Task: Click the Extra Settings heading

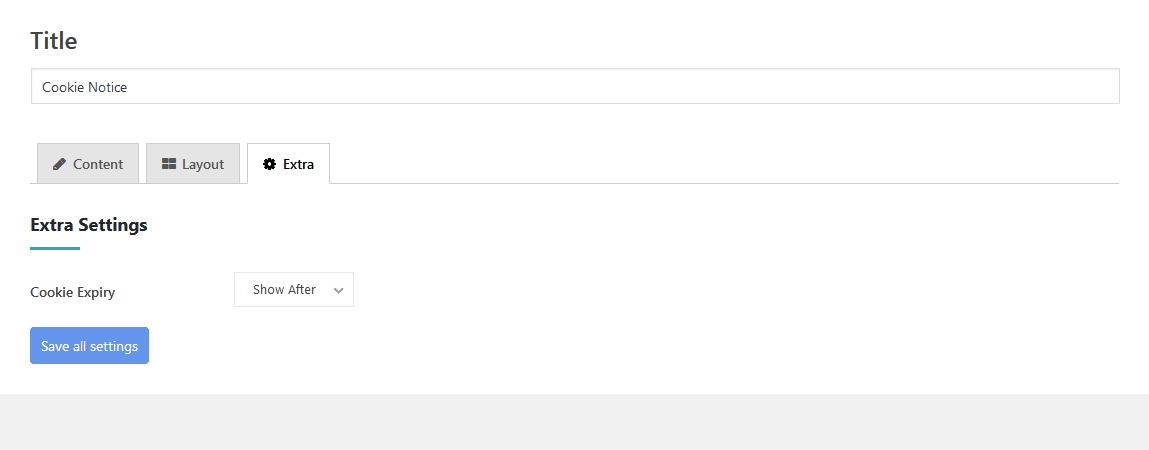Action: tap(89, 224)
